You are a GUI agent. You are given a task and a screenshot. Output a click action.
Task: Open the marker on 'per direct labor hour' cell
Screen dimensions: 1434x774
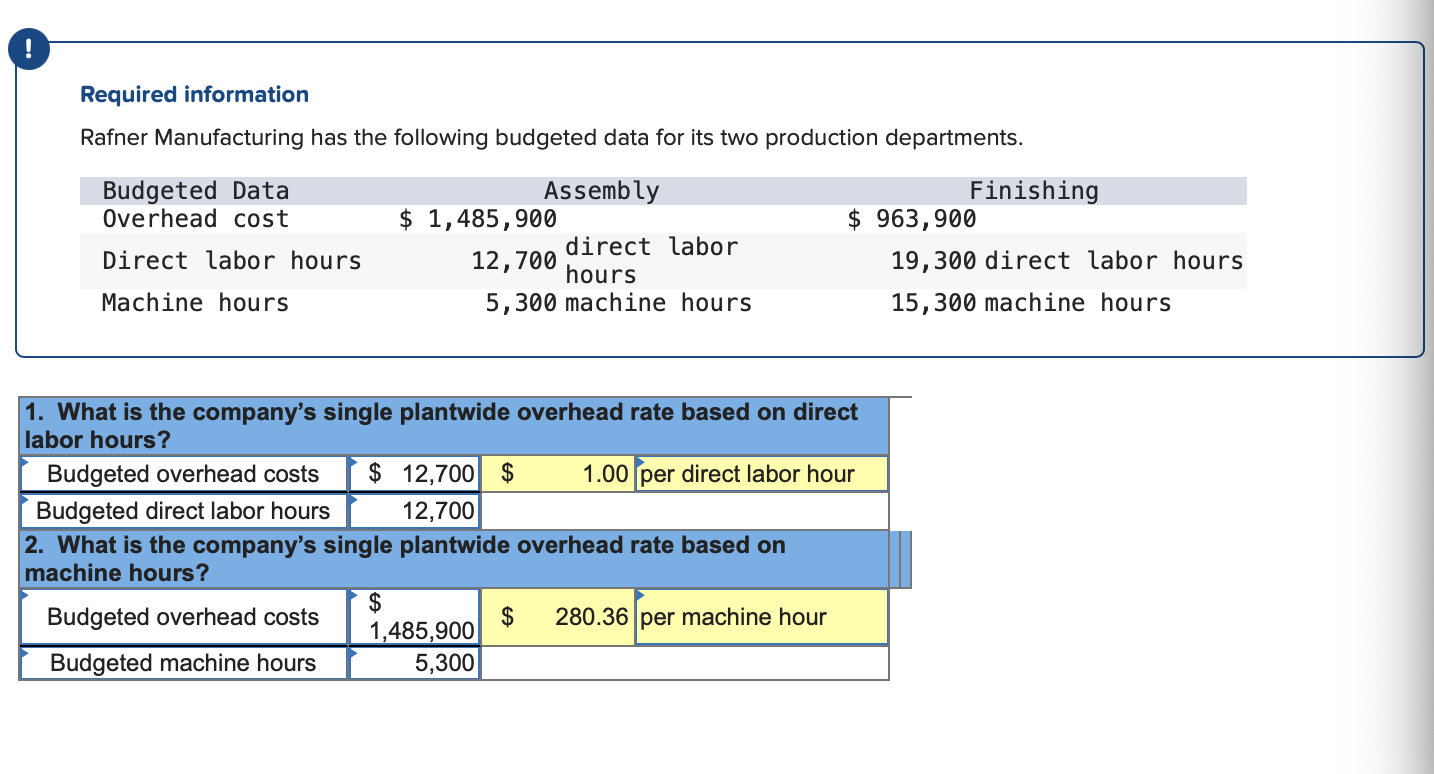click(x=640, y=461)
